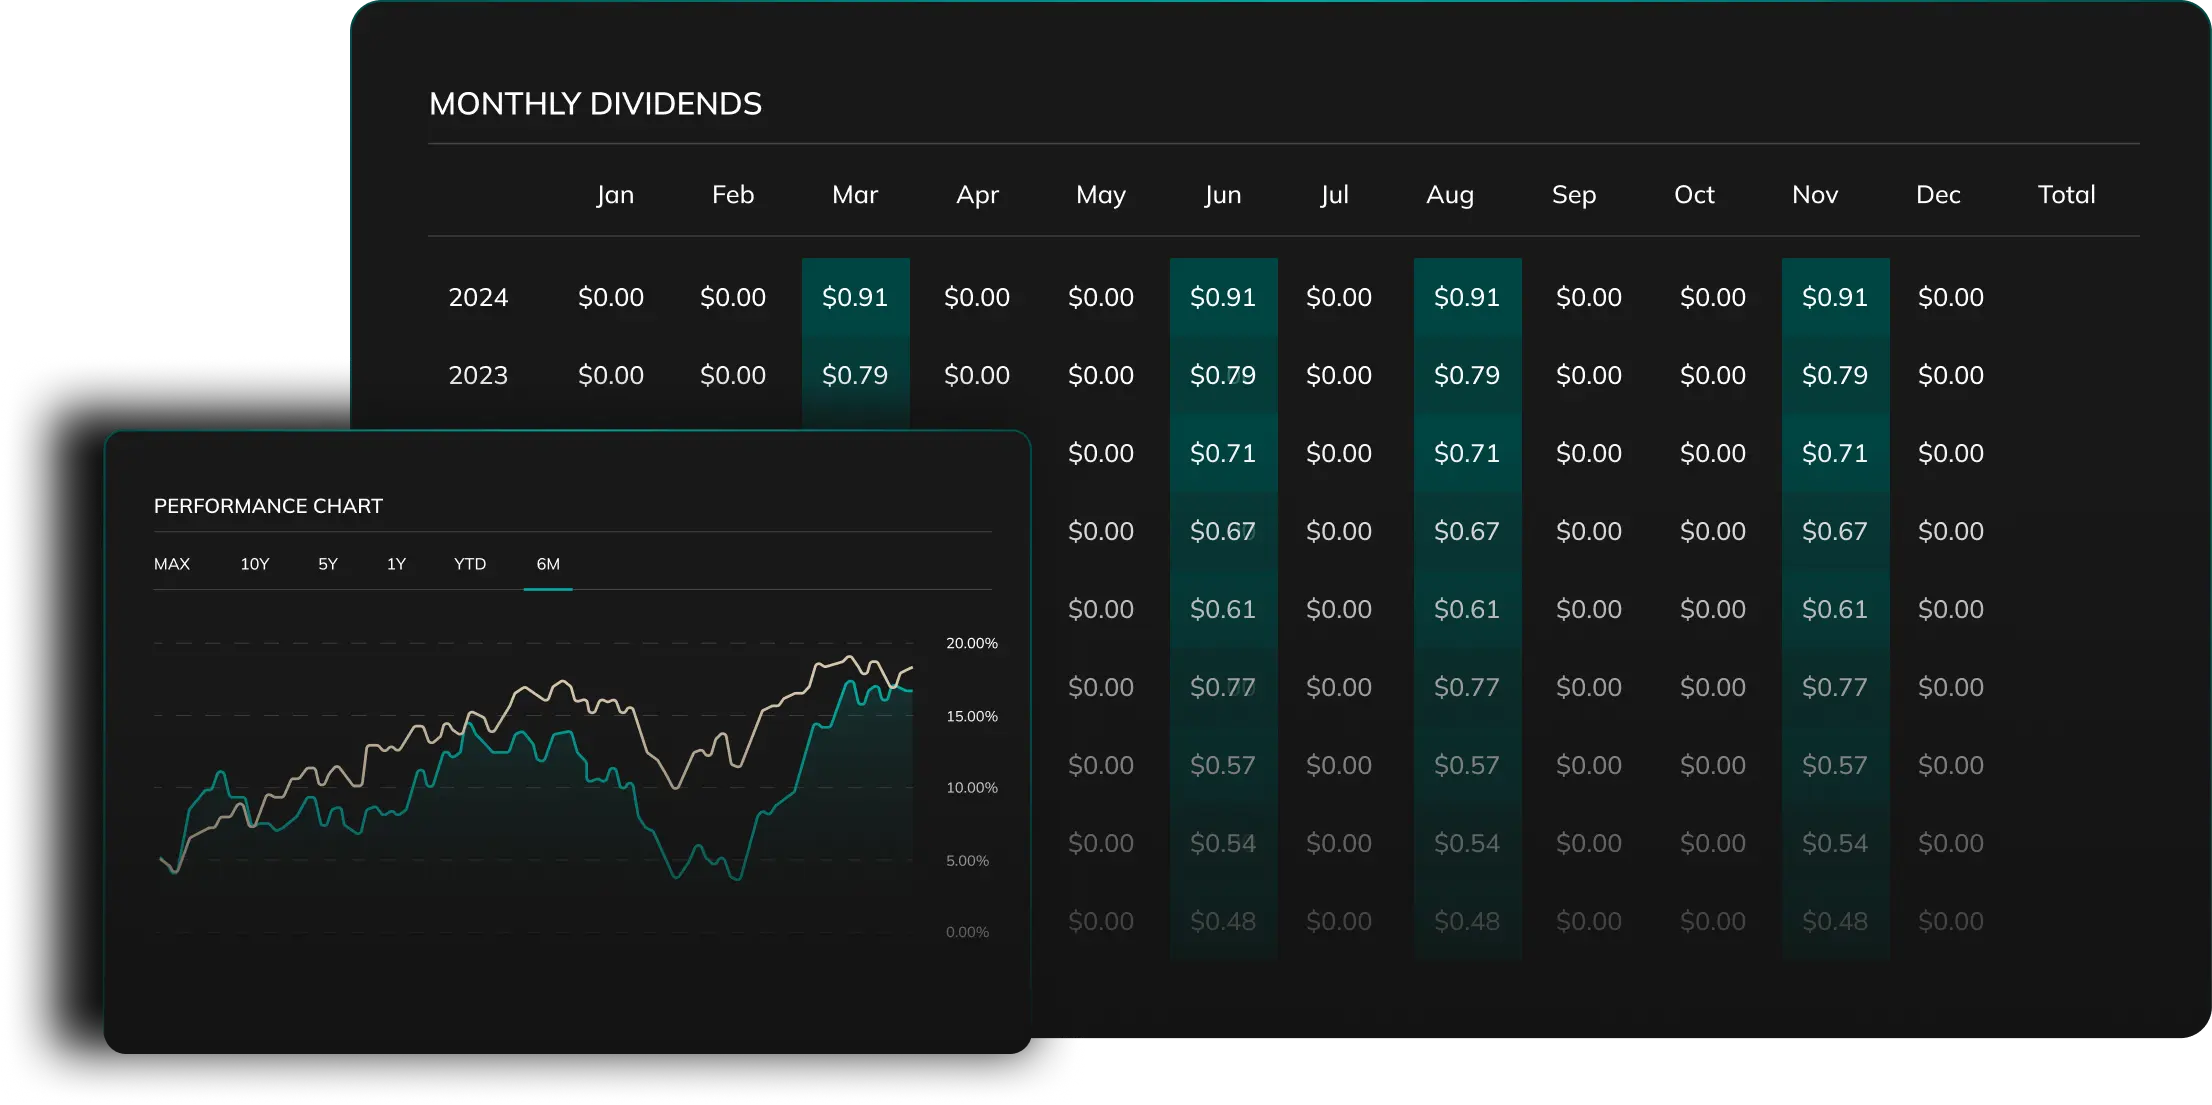
Task: Select the 2024 row label
Action: [478, 298]
